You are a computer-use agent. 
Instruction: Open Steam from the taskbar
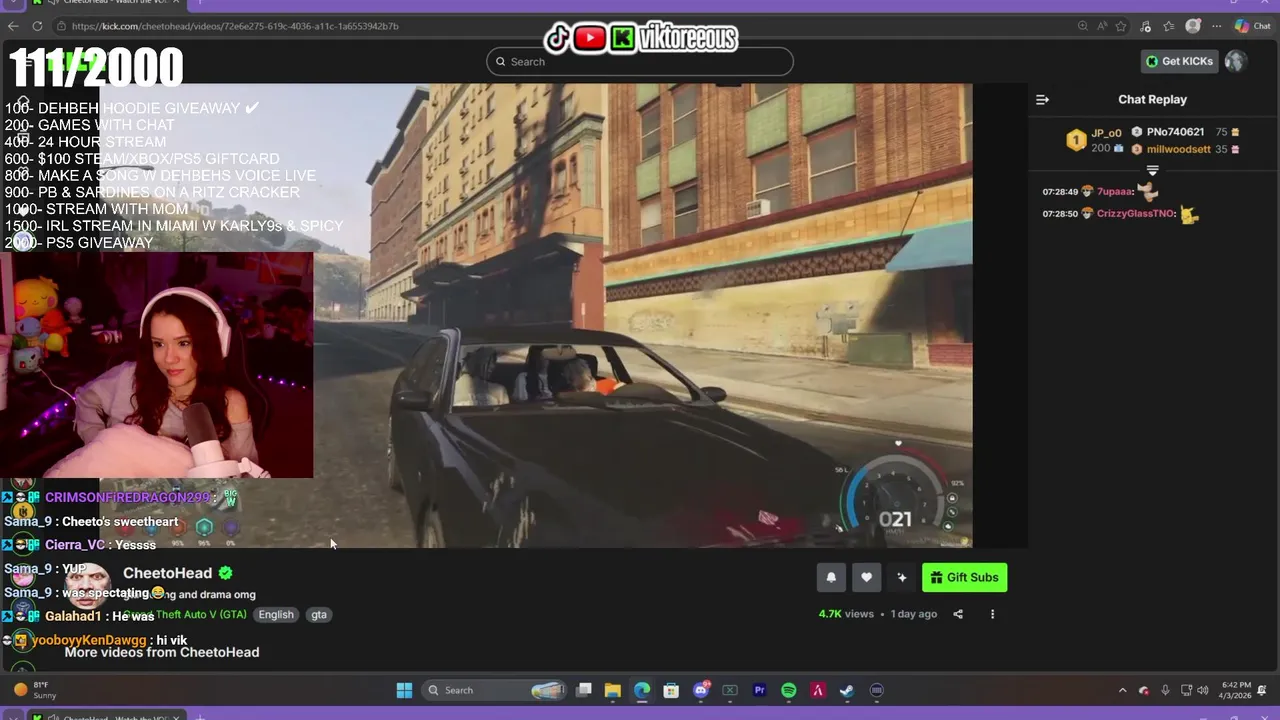pos(847,690)
